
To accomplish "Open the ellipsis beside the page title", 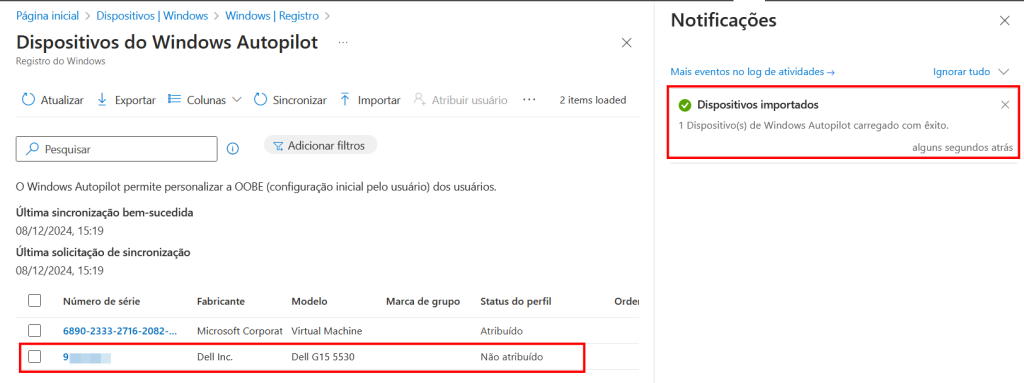I will click(343, 42).
